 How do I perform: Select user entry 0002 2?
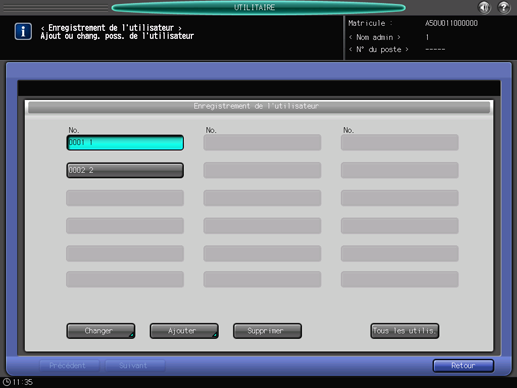(125, 170)
